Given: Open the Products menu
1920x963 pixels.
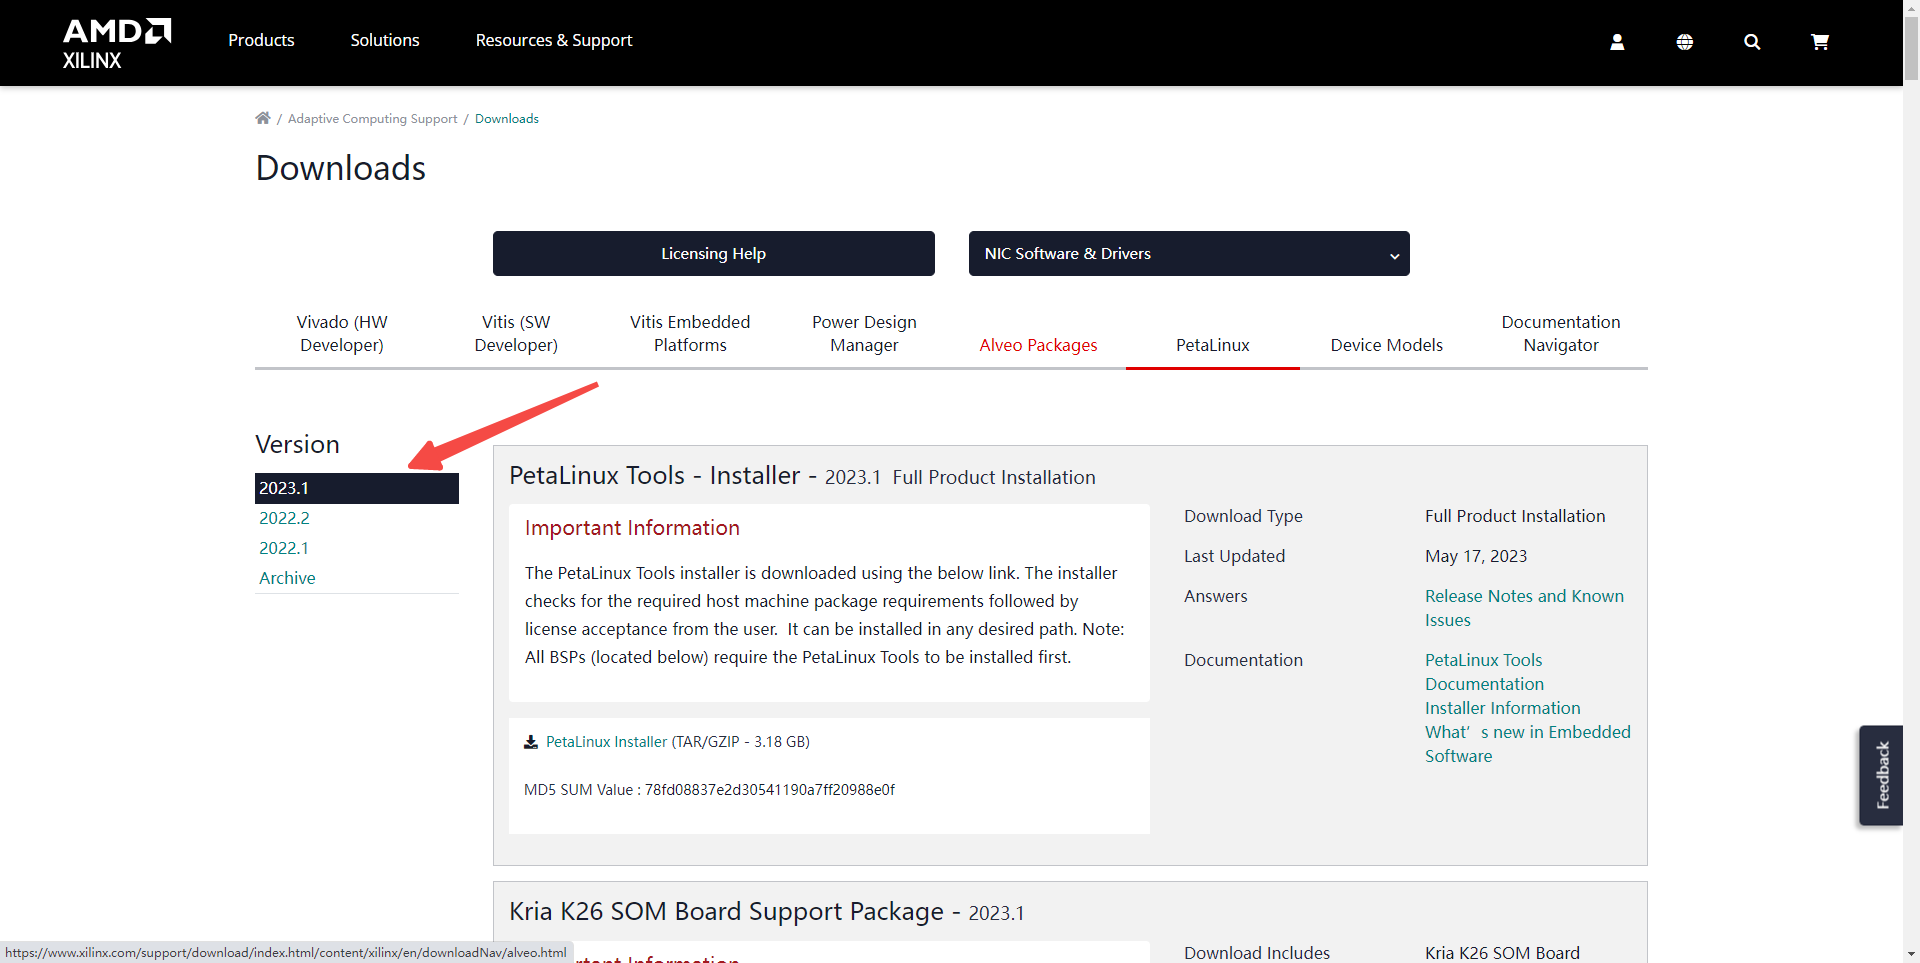Looking at the screenshot, I should (x=261, y=40).
